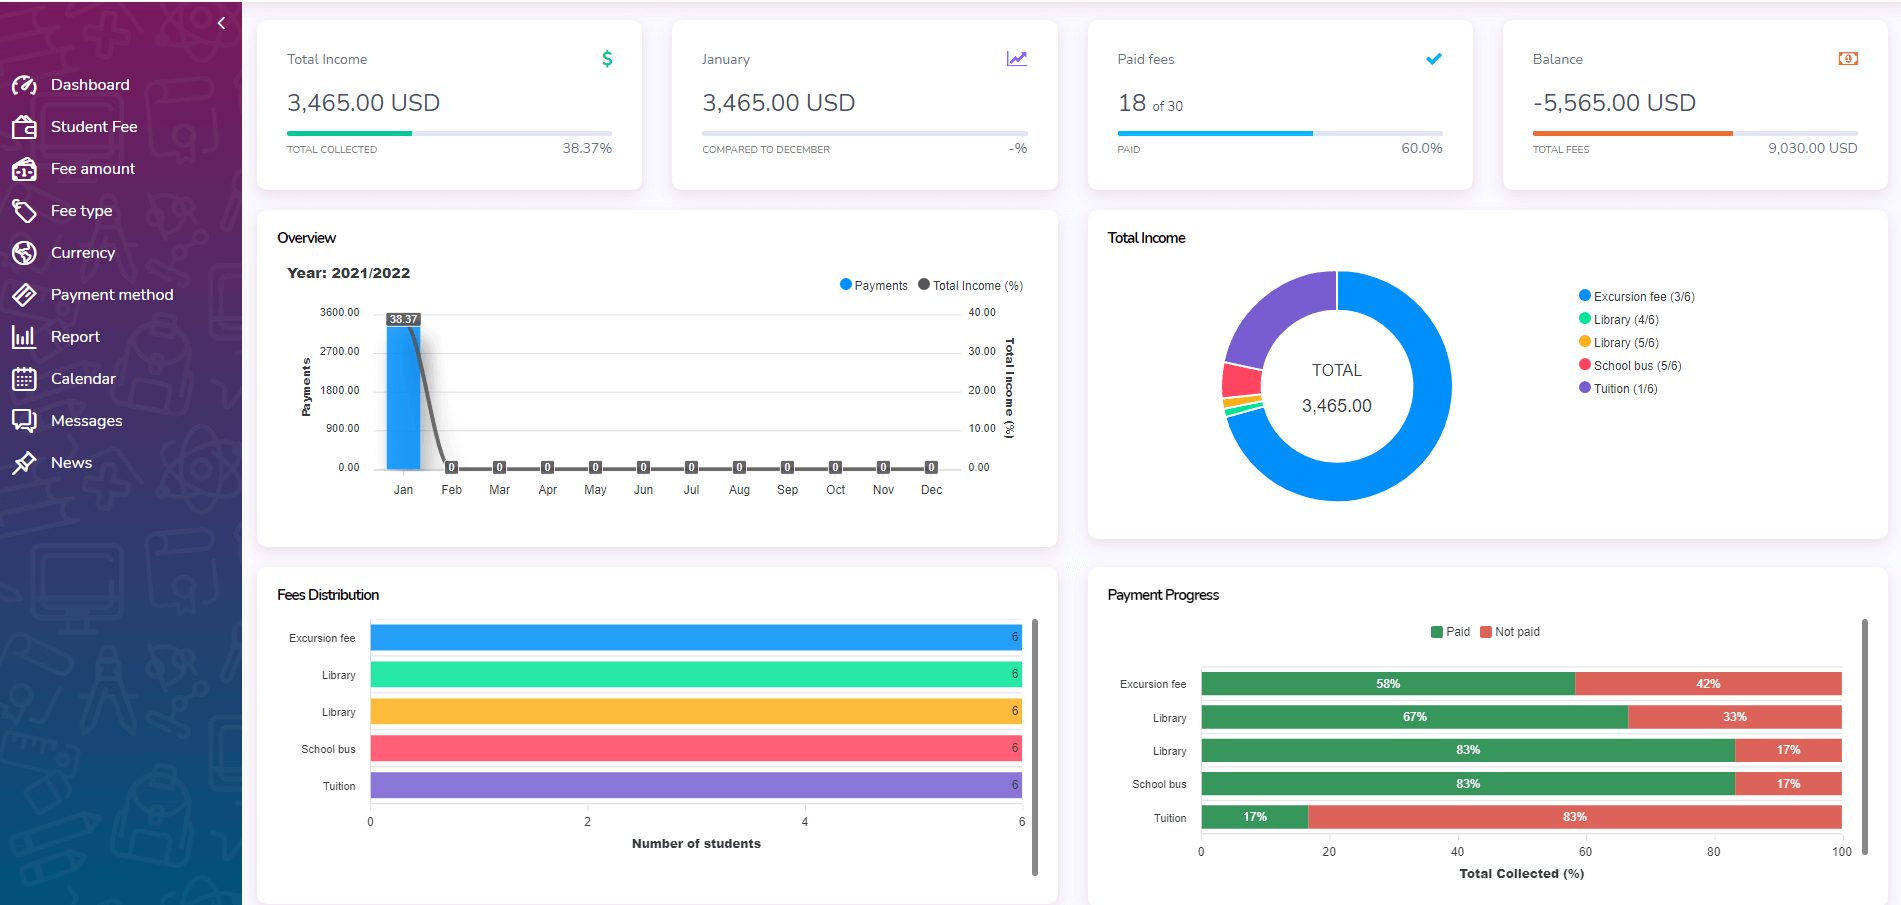
Task: Click the Fee type tag icon
Action: (x=24, y=211)
